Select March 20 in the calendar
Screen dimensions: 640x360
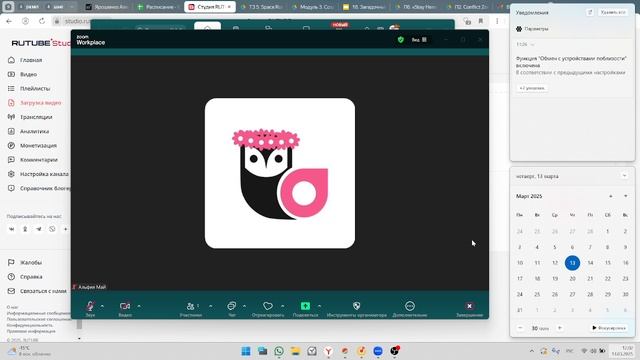572,278
